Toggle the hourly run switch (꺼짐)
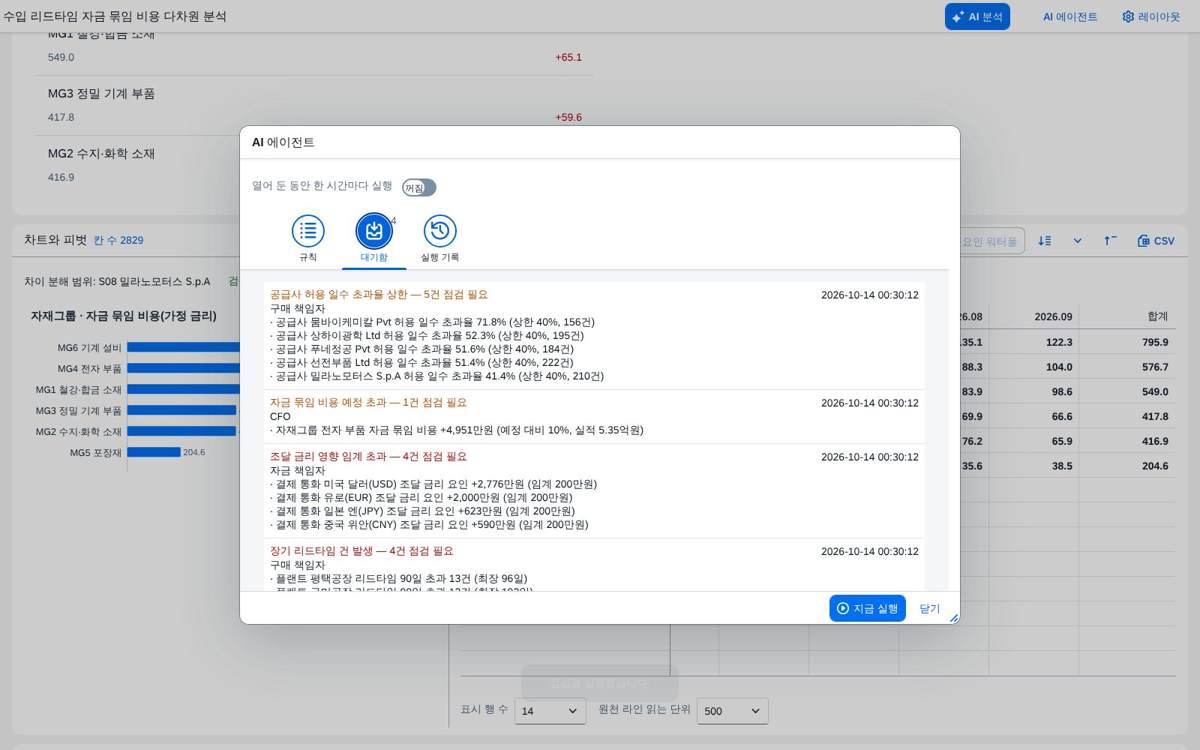The width and height of the screenshot is (1200, 750). (419, 187)
